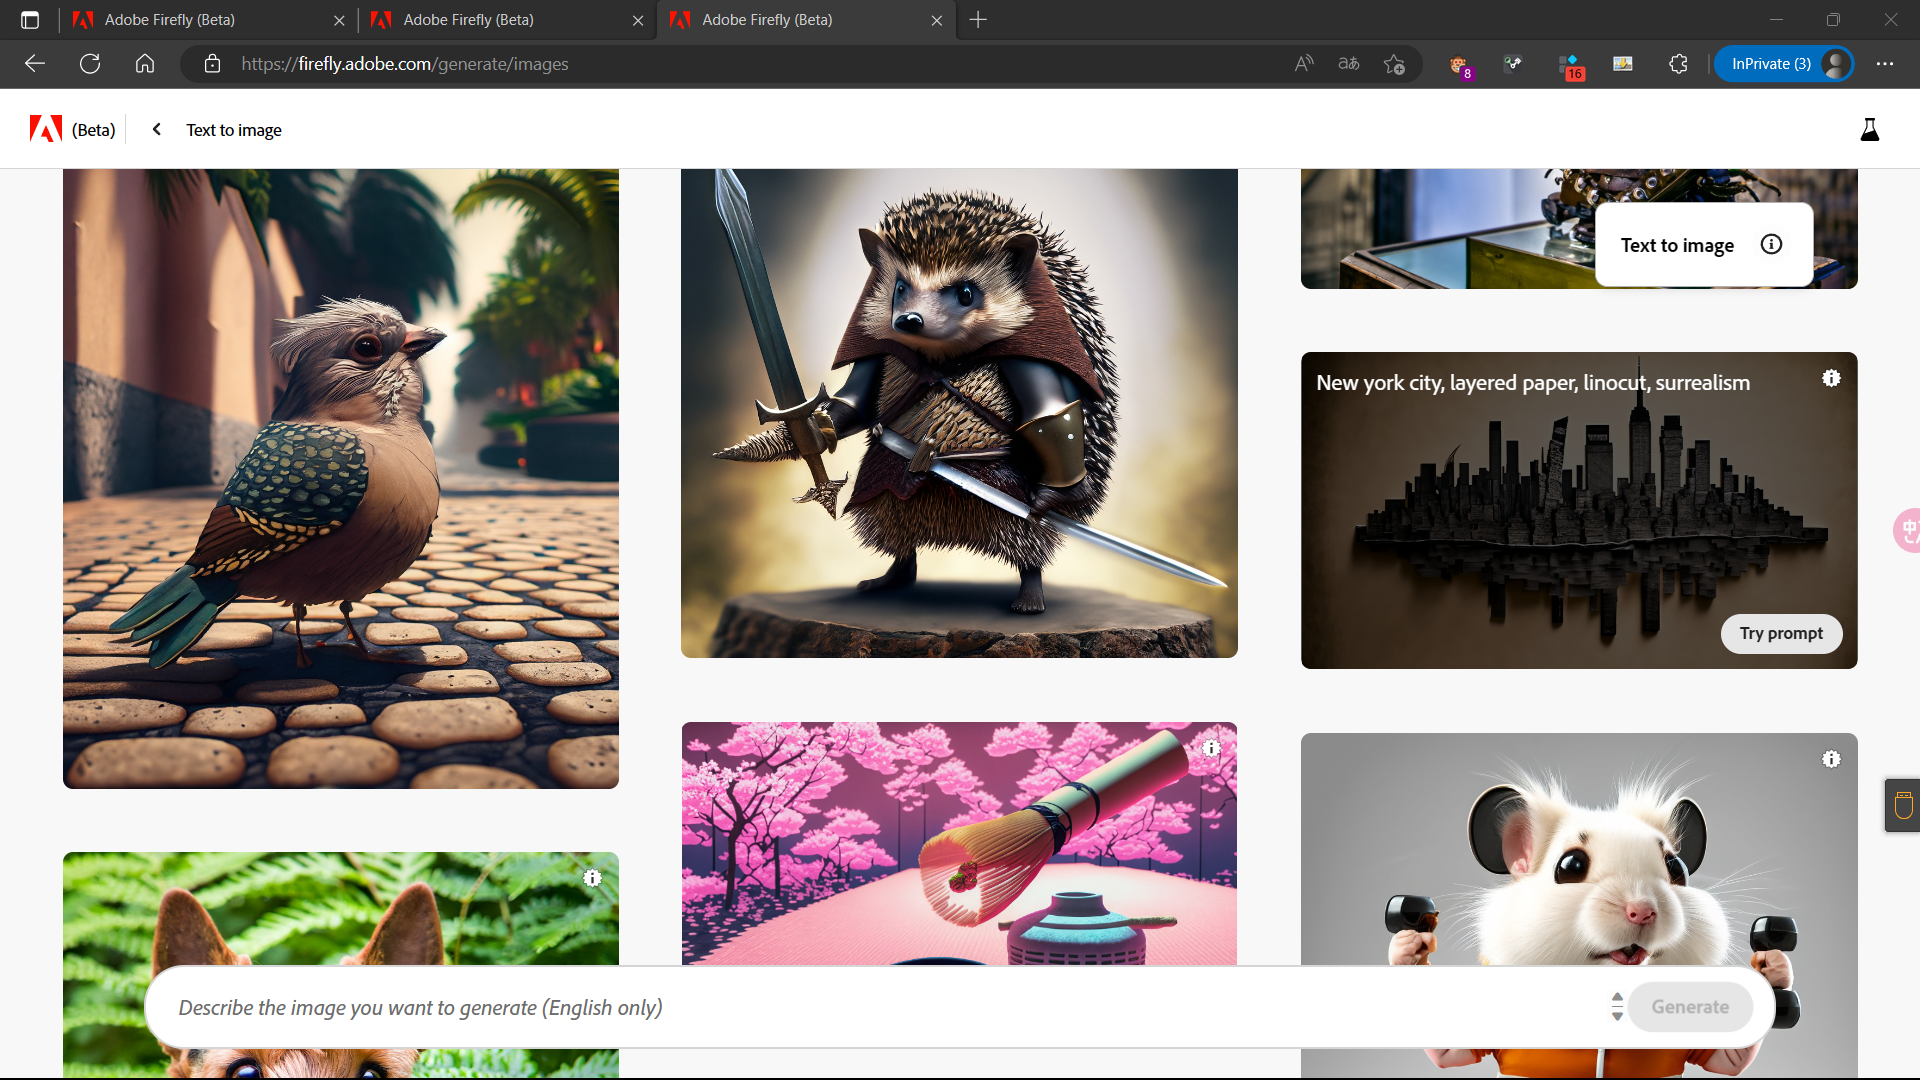Switch to the second Adobe Firefly (Beta) tab

point(507,20)
